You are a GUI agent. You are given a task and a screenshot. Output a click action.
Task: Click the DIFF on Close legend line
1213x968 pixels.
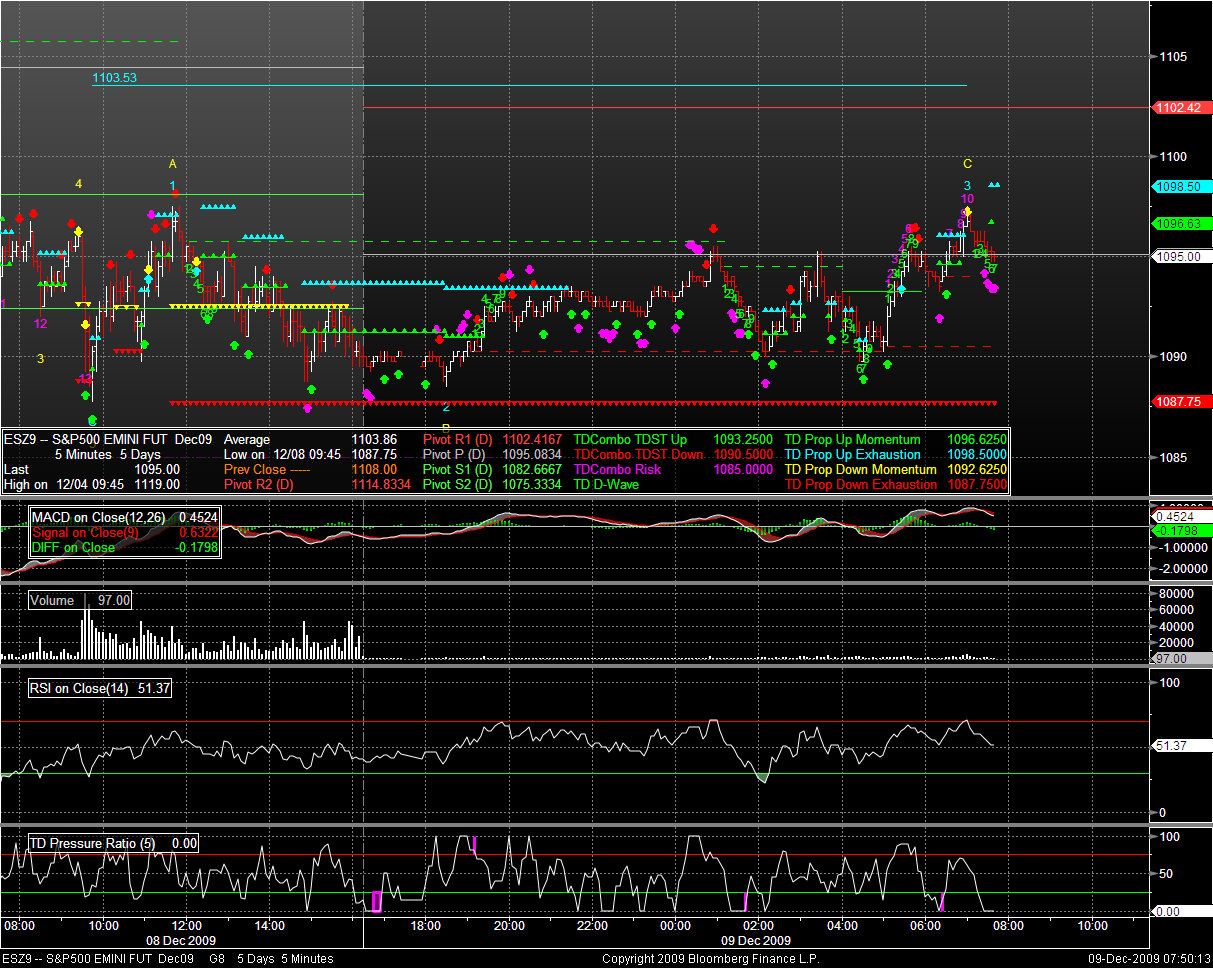click(74, 547)
